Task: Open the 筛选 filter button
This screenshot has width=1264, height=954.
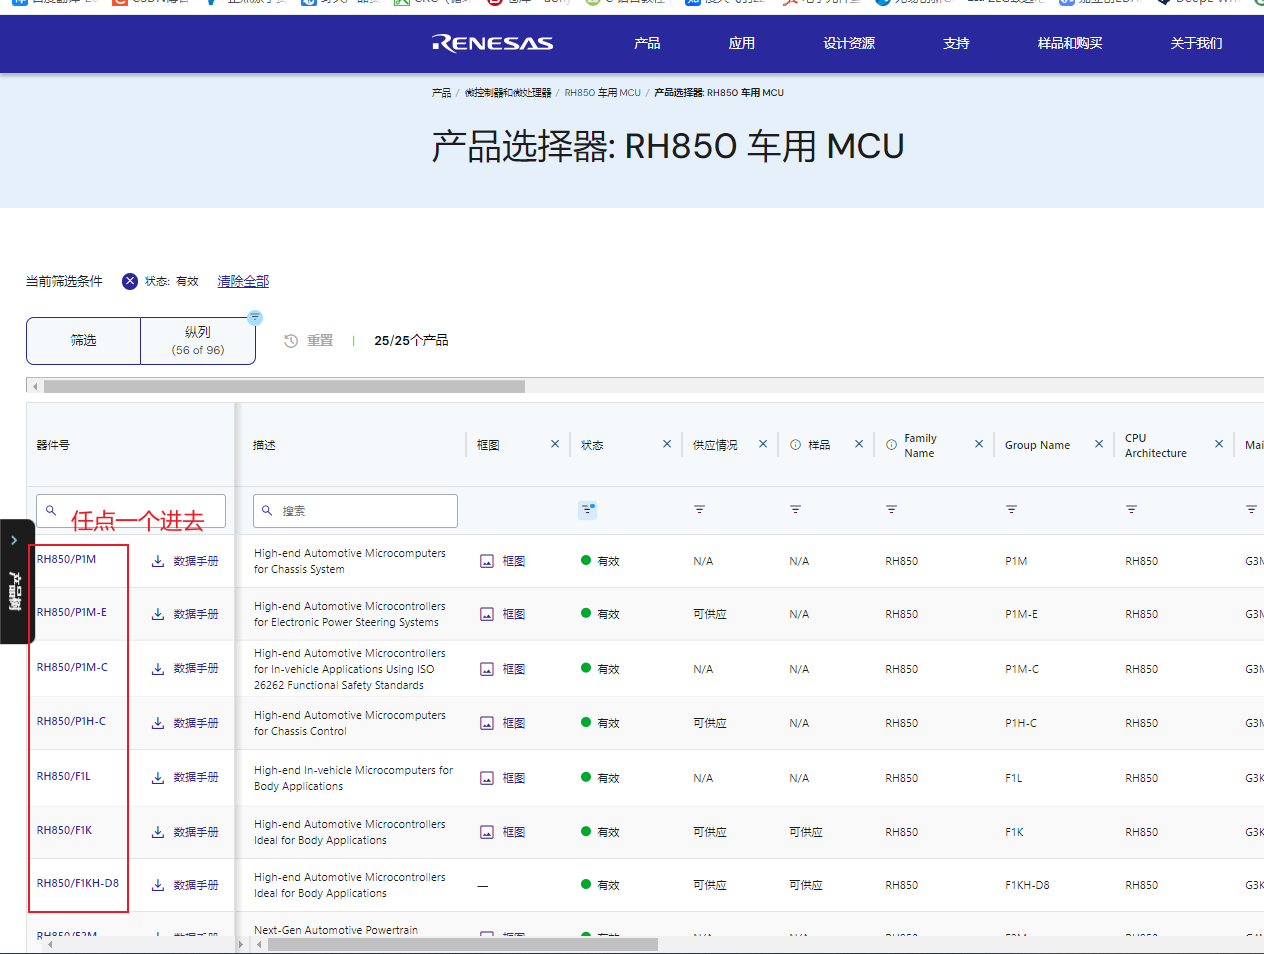Action: tap(83, 341)
